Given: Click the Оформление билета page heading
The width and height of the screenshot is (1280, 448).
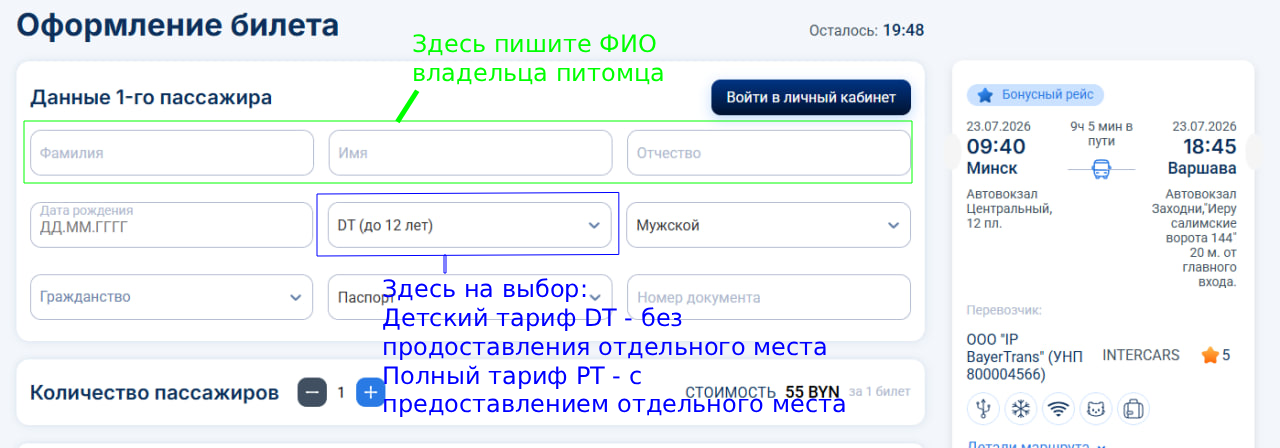Looking at the screenshot, I should pyautogui.click(x=178, y=25).
